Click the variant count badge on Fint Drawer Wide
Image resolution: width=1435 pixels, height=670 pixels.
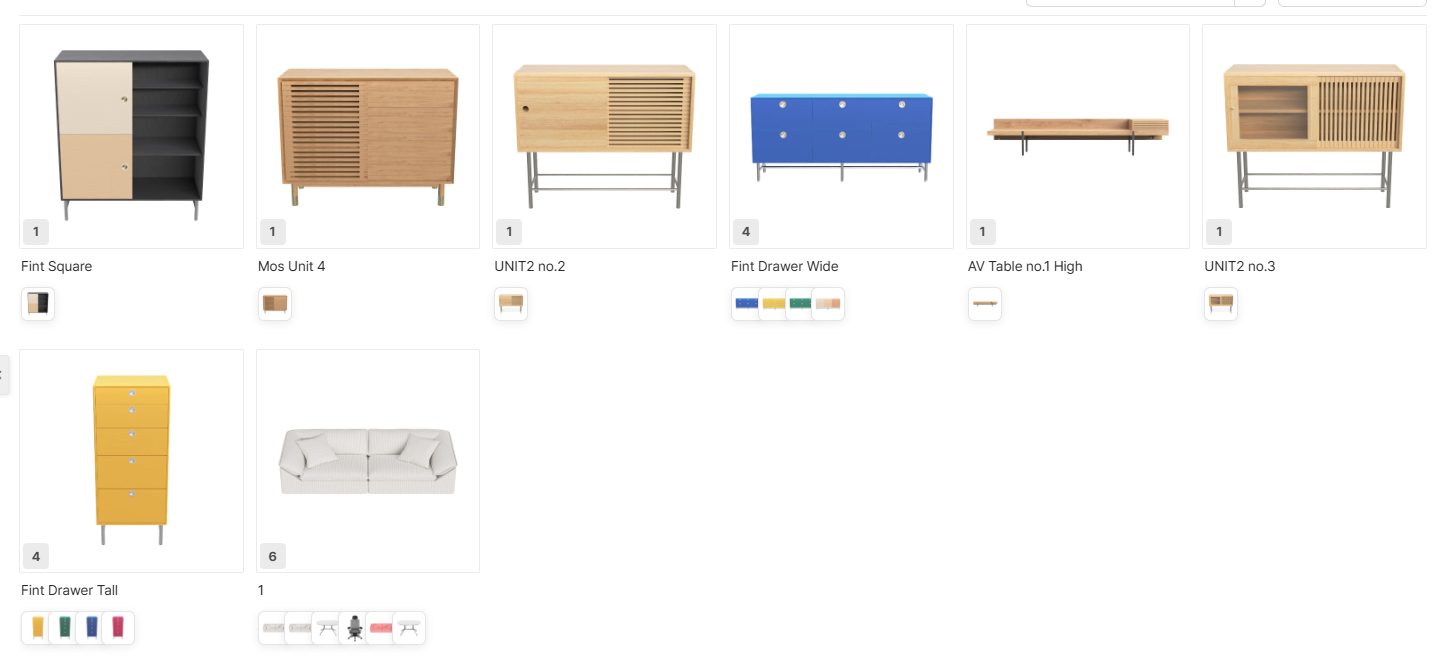click(745, 232)
